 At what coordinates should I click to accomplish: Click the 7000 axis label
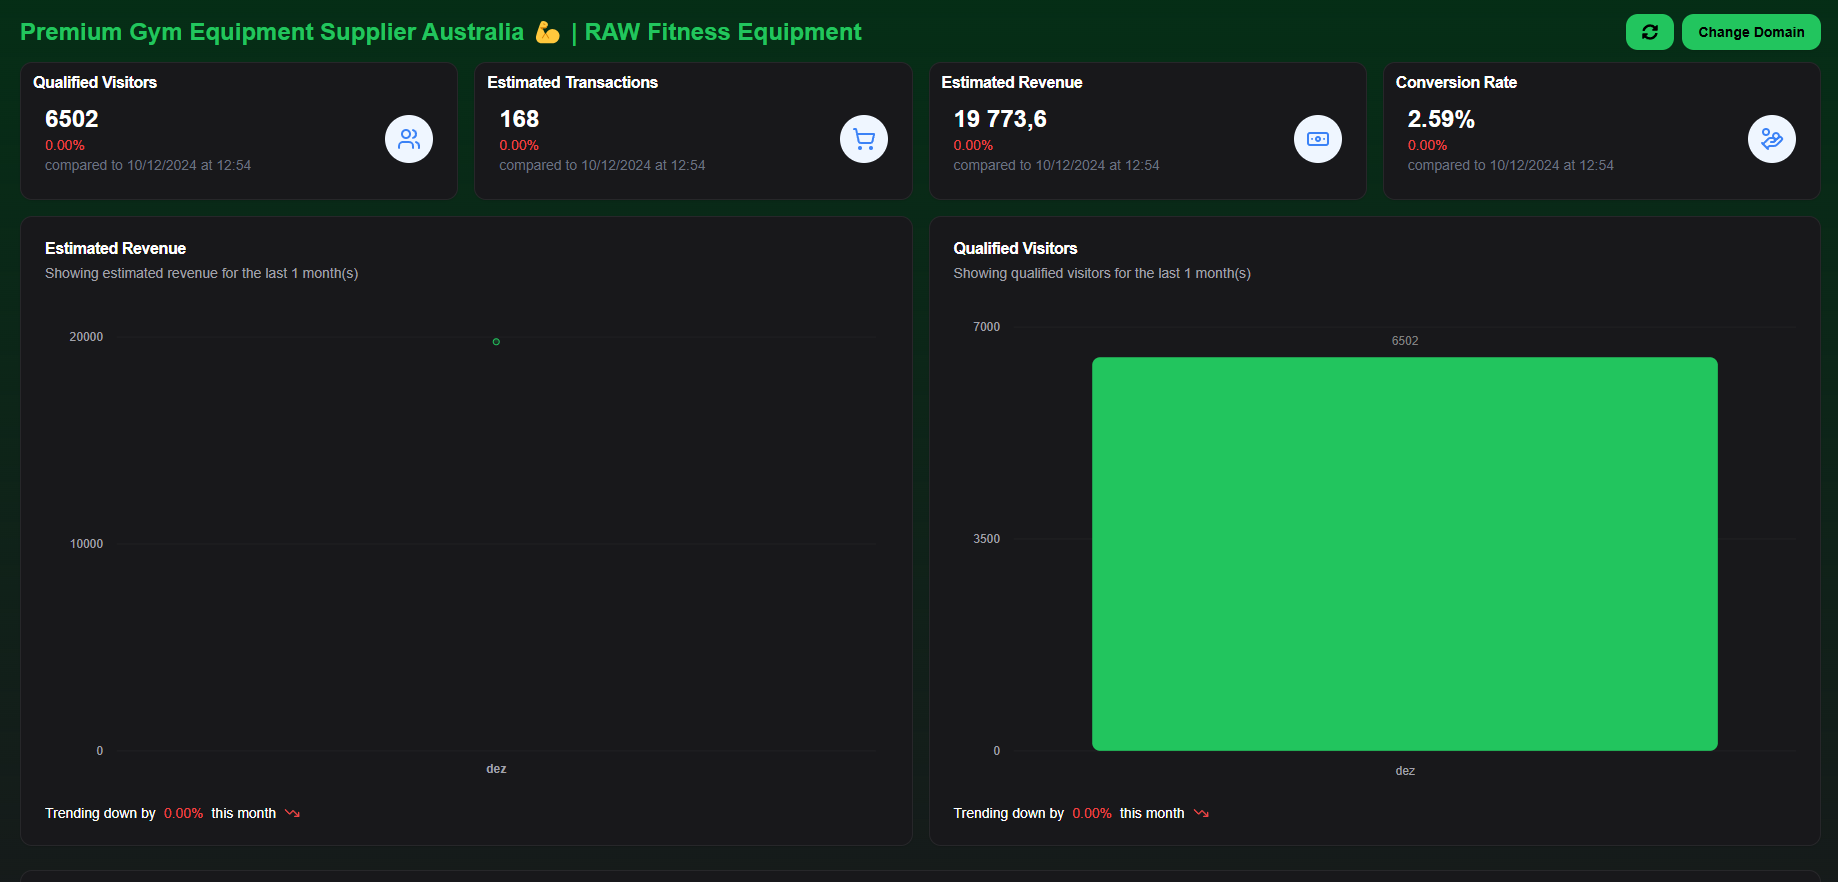click(987, 327)
